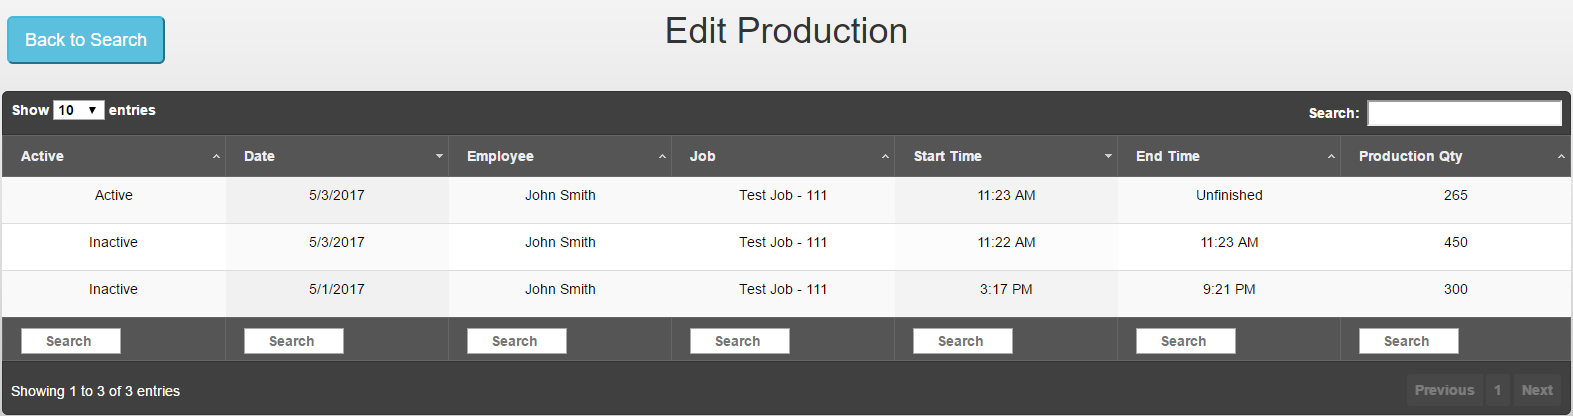Click the Job column filter box

click(x=740, y=341)
